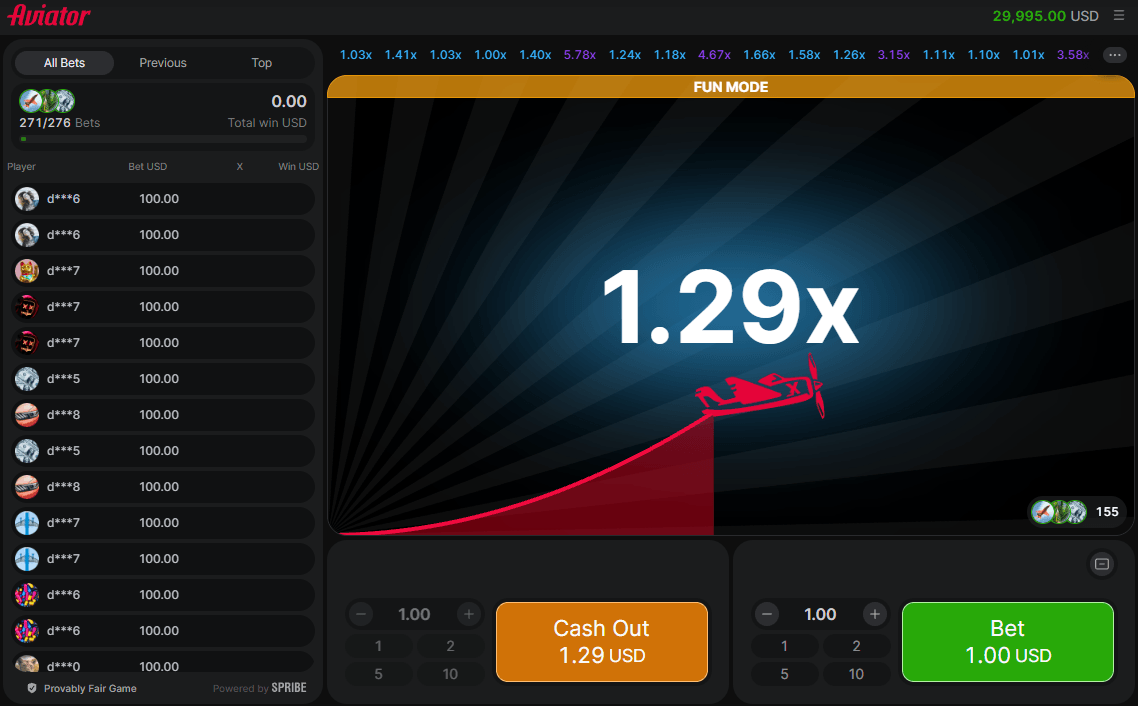Viewport: 1138px width, 706px height.
Task: Click the 271/276 Bets counter
Action: tap(60, 123)
